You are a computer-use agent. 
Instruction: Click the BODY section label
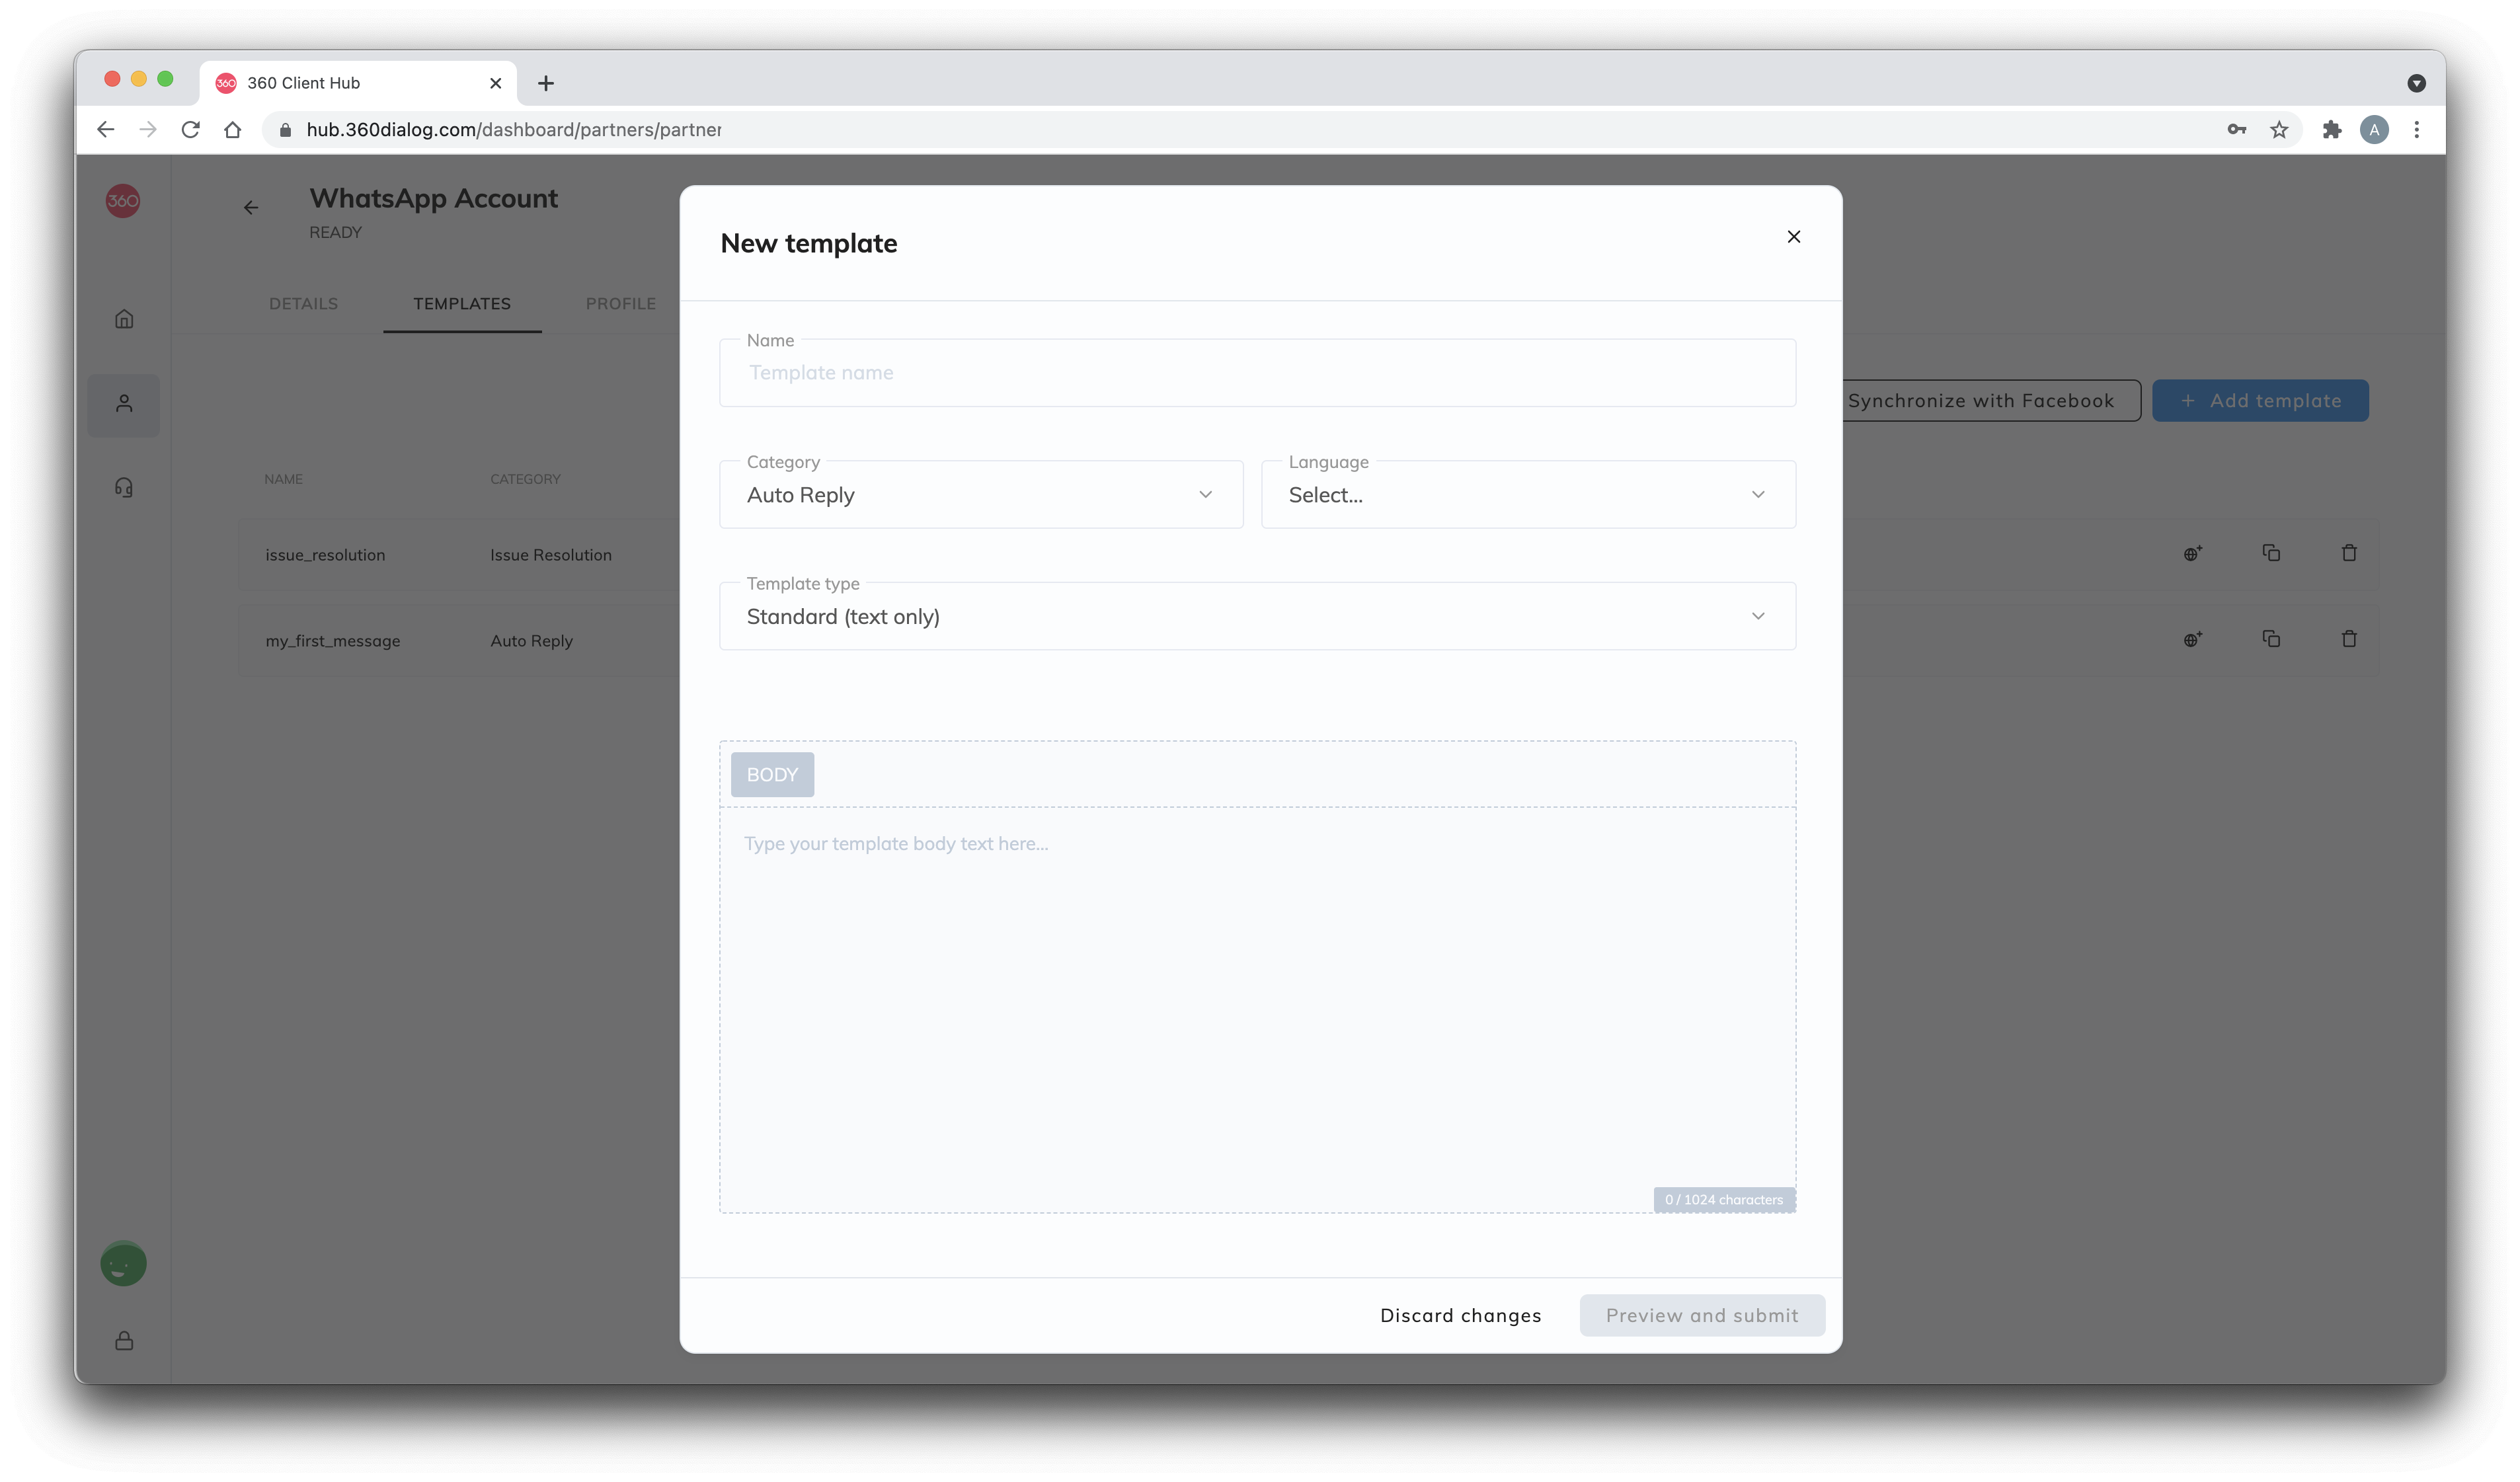tap(772, 775)
